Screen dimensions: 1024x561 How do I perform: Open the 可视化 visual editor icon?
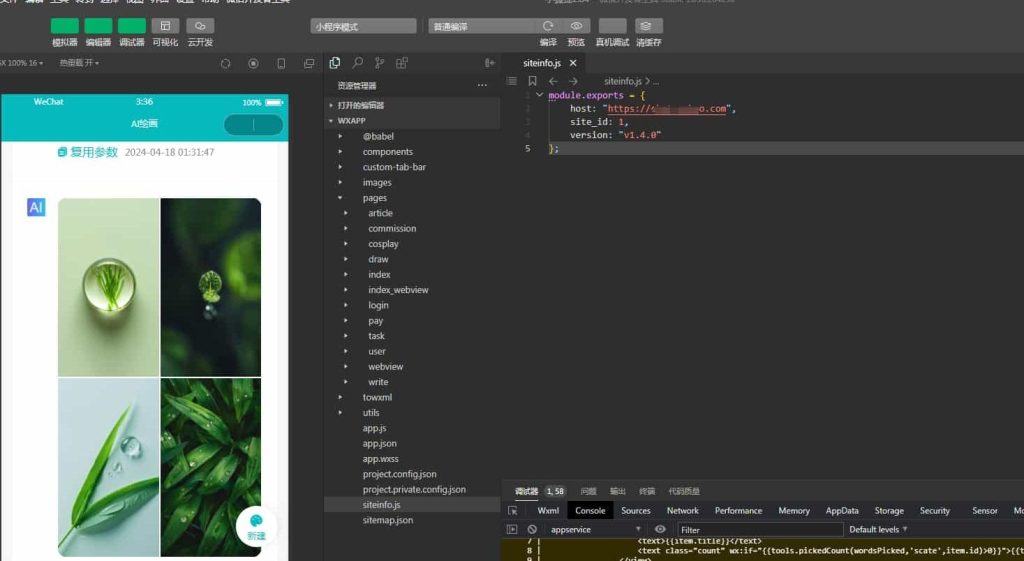[165, 26]
